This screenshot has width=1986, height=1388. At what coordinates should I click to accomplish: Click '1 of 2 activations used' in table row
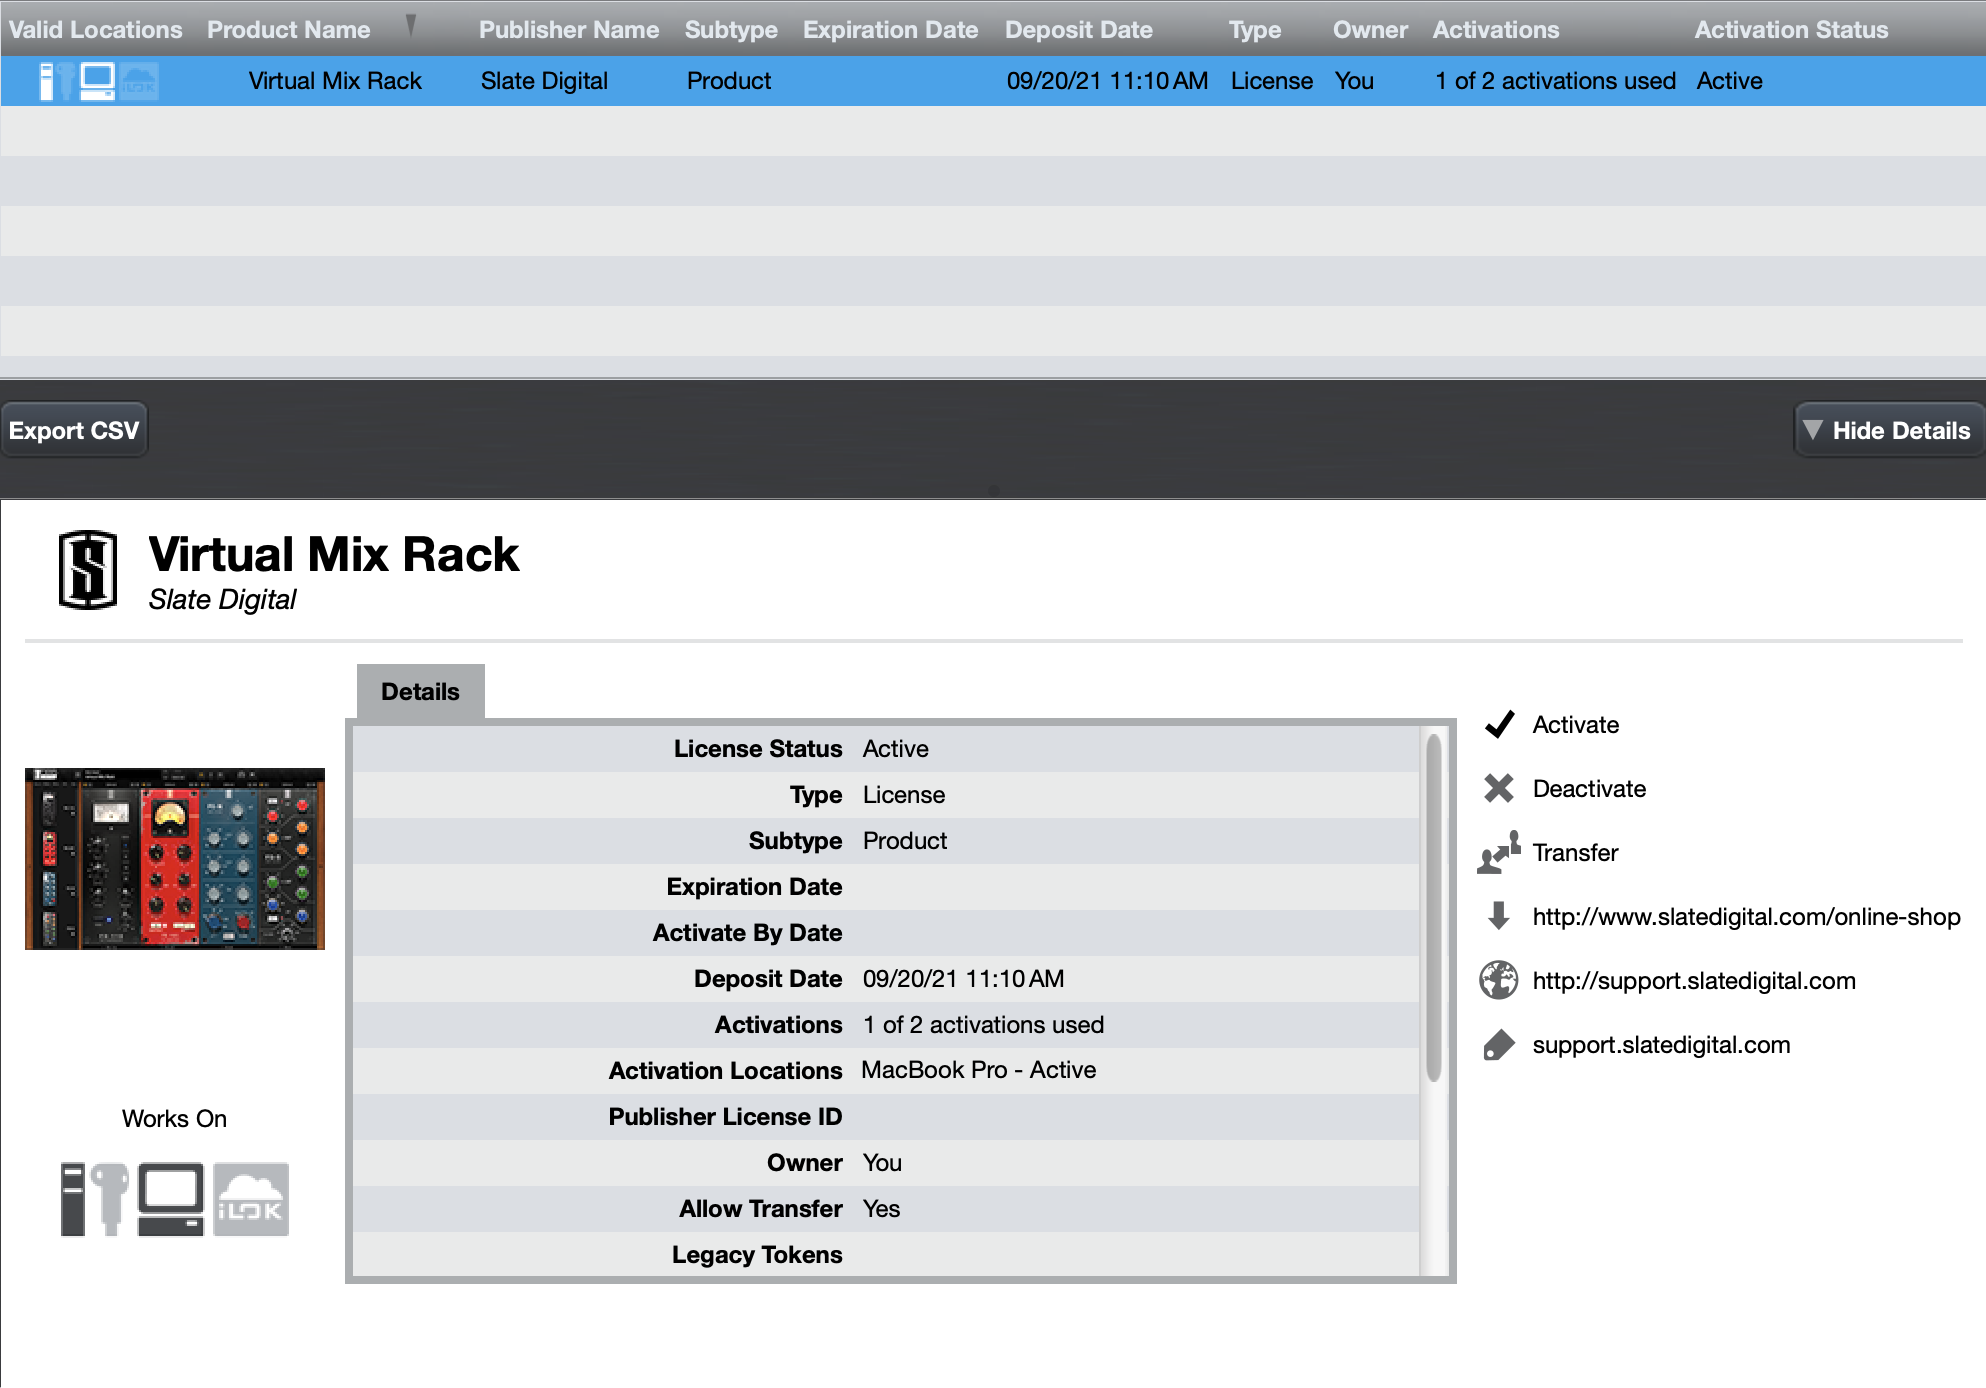[1555, 81]
